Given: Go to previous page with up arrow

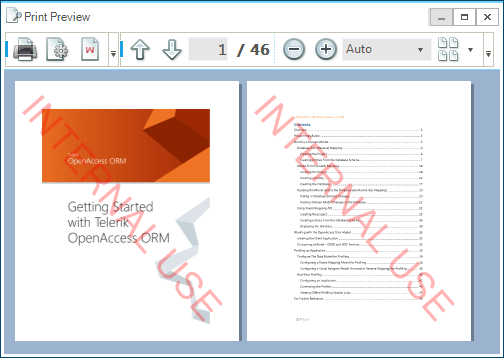Looking at the screenshot, I should [140, 50].
